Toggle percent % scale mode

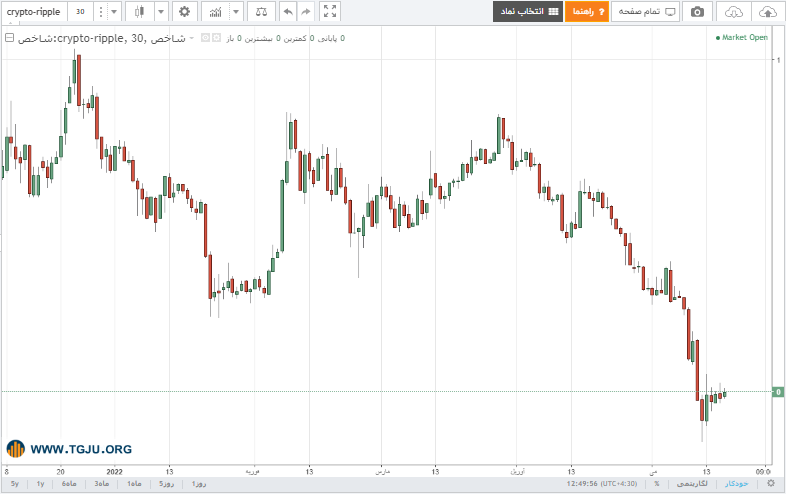click(x=657, y=484)
